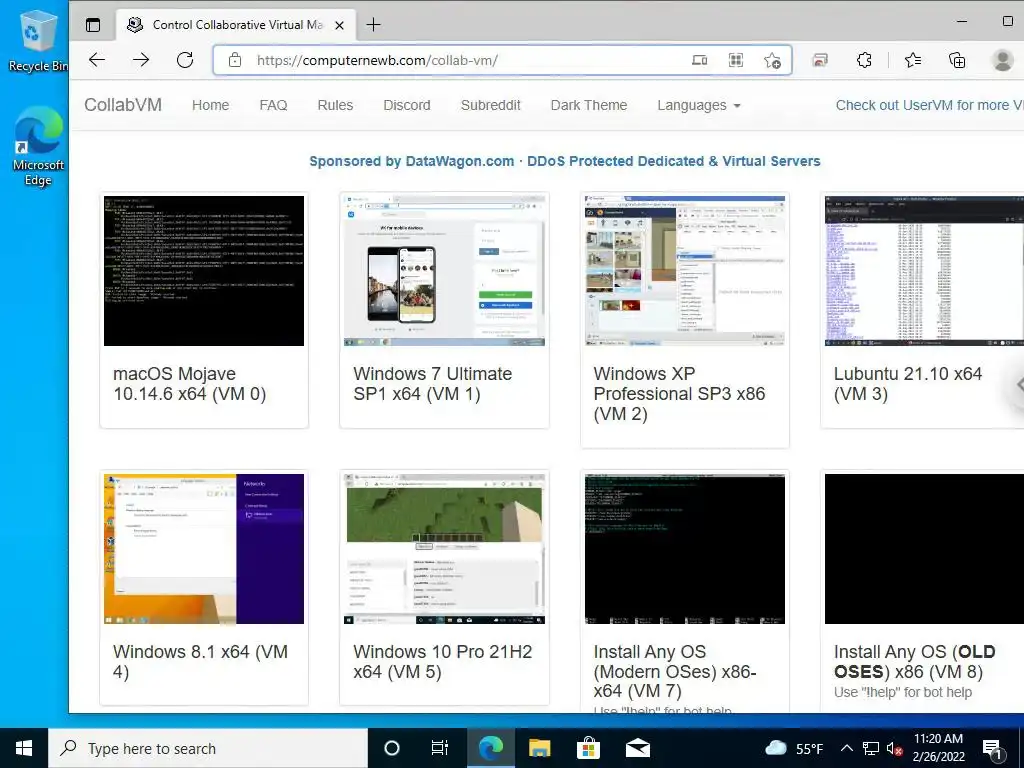The width and height of the screenshot is (1024, 768).
Task: Create QR code for this page
Action: click(736, 60)
